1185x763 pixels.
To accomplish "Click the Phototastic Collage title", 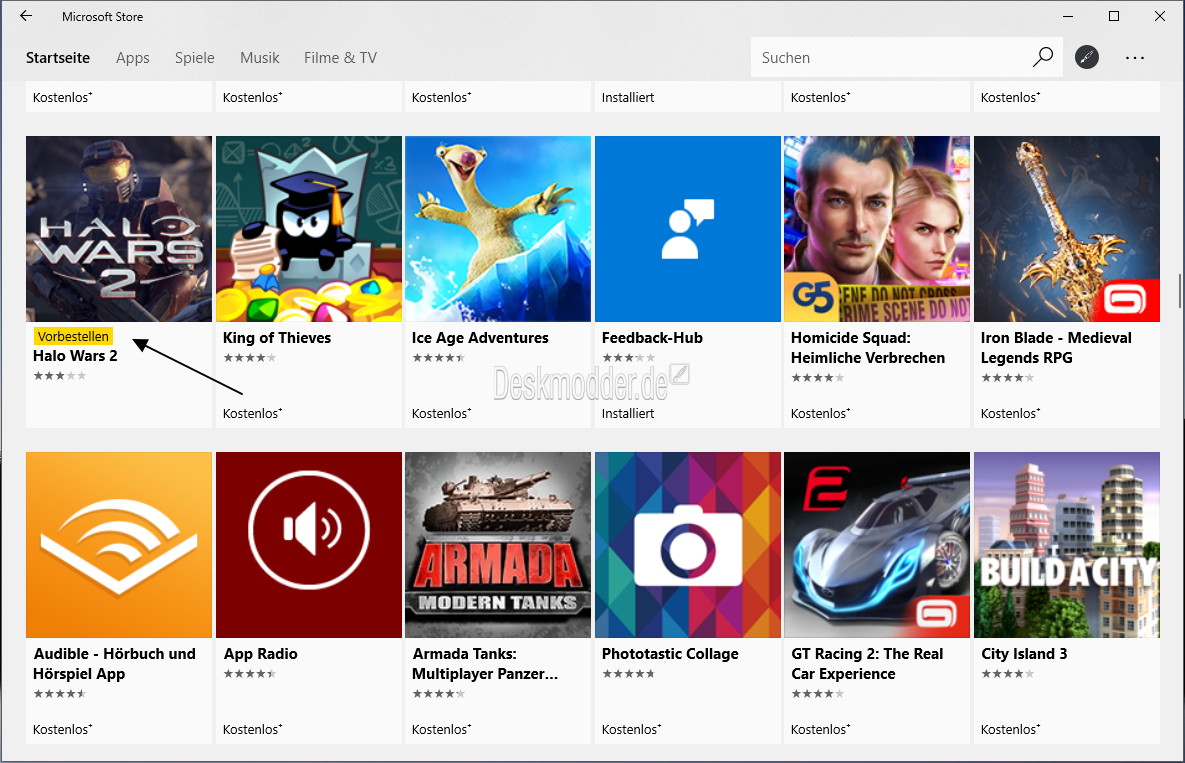I will (670, 653).
